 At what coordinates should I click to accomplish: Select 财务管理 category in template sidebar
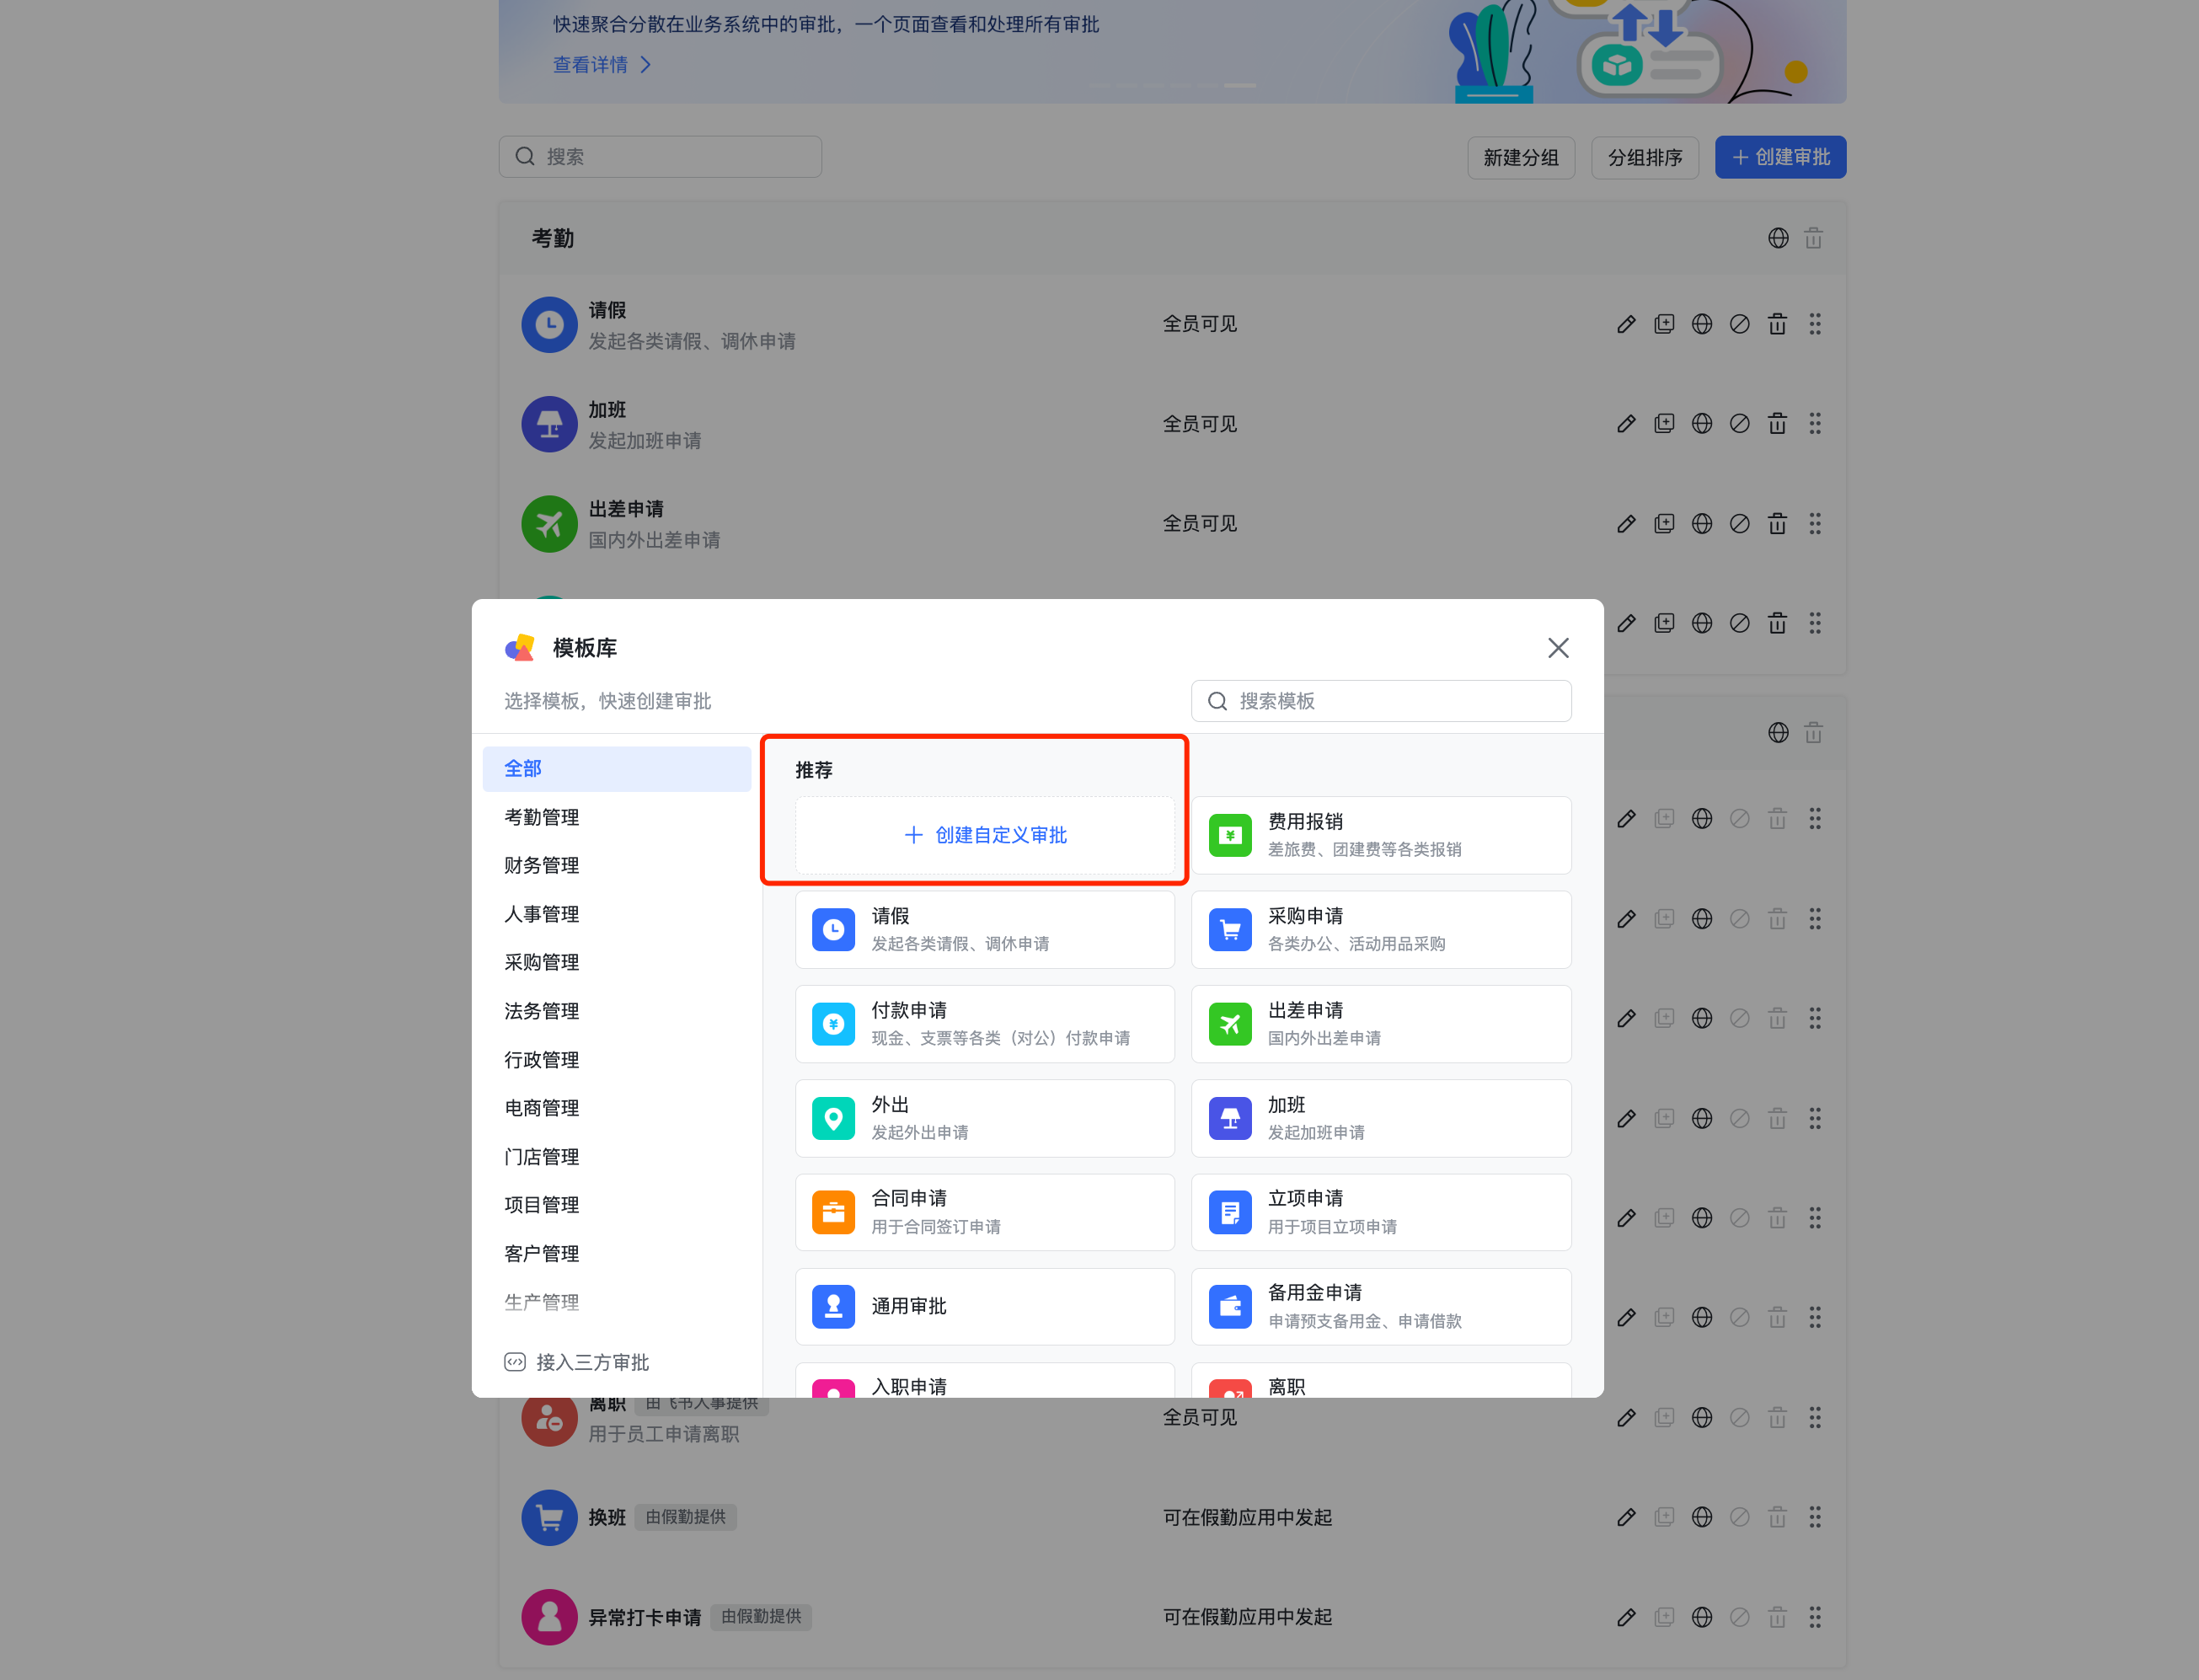541,865
